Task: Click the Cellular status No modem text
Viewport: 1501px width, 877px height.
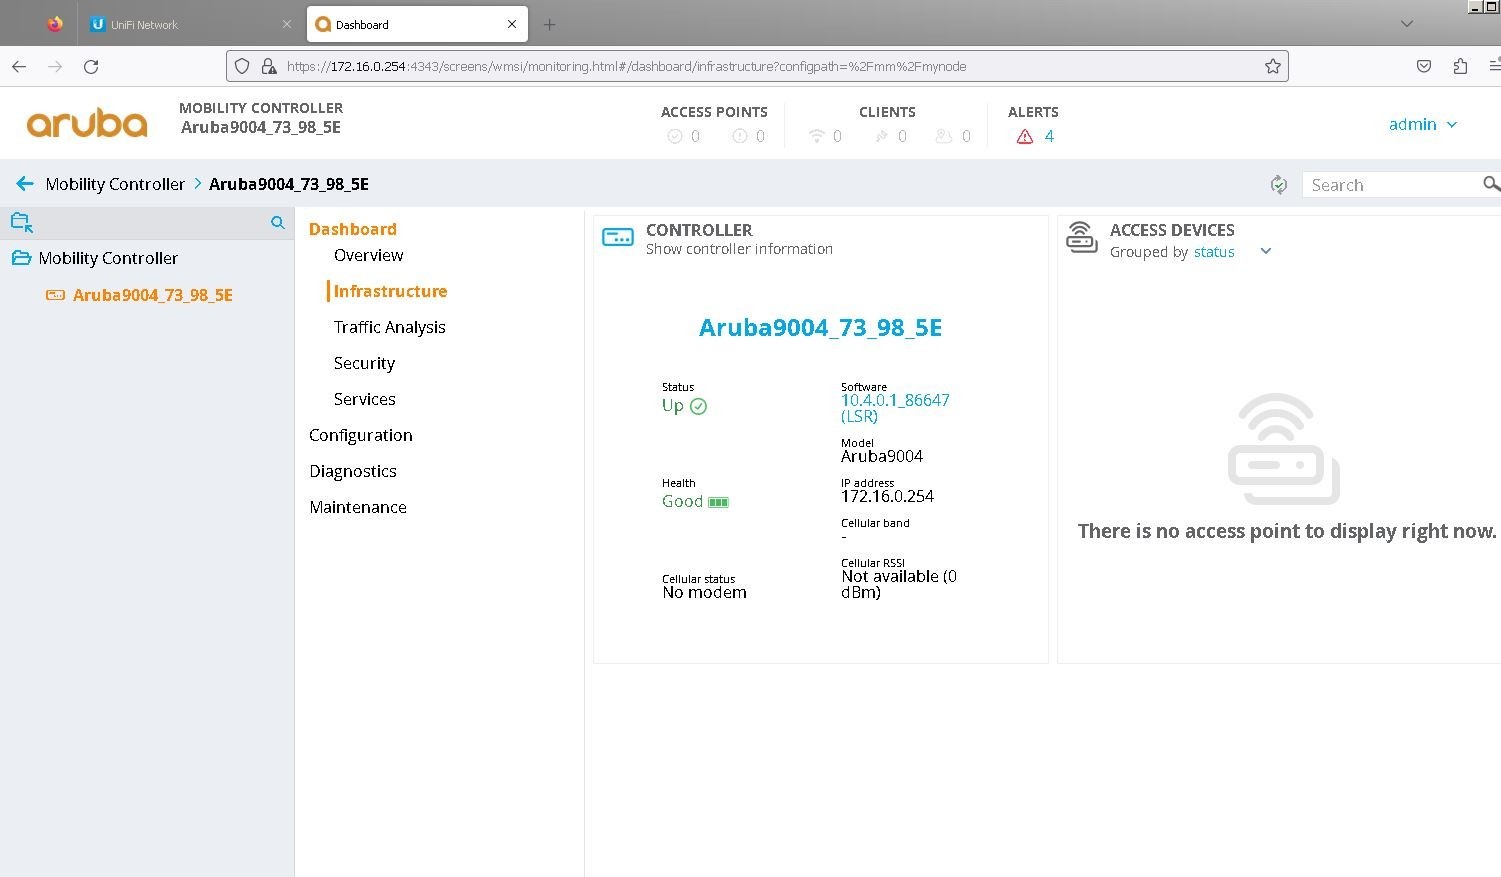Action: pos(704,592)
